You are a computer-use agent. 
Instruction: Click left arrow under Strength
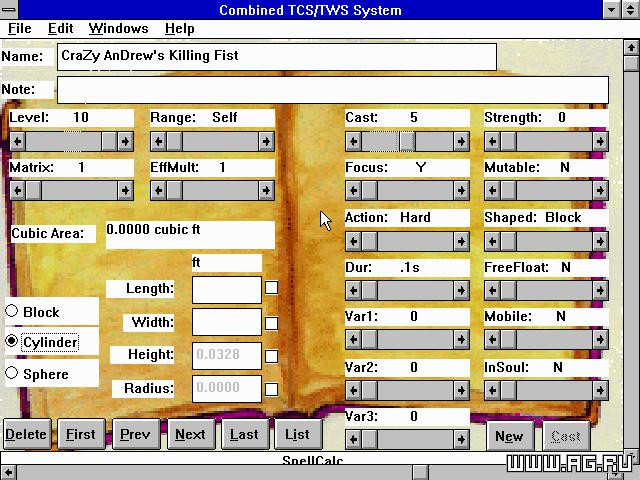click(492, 141)
